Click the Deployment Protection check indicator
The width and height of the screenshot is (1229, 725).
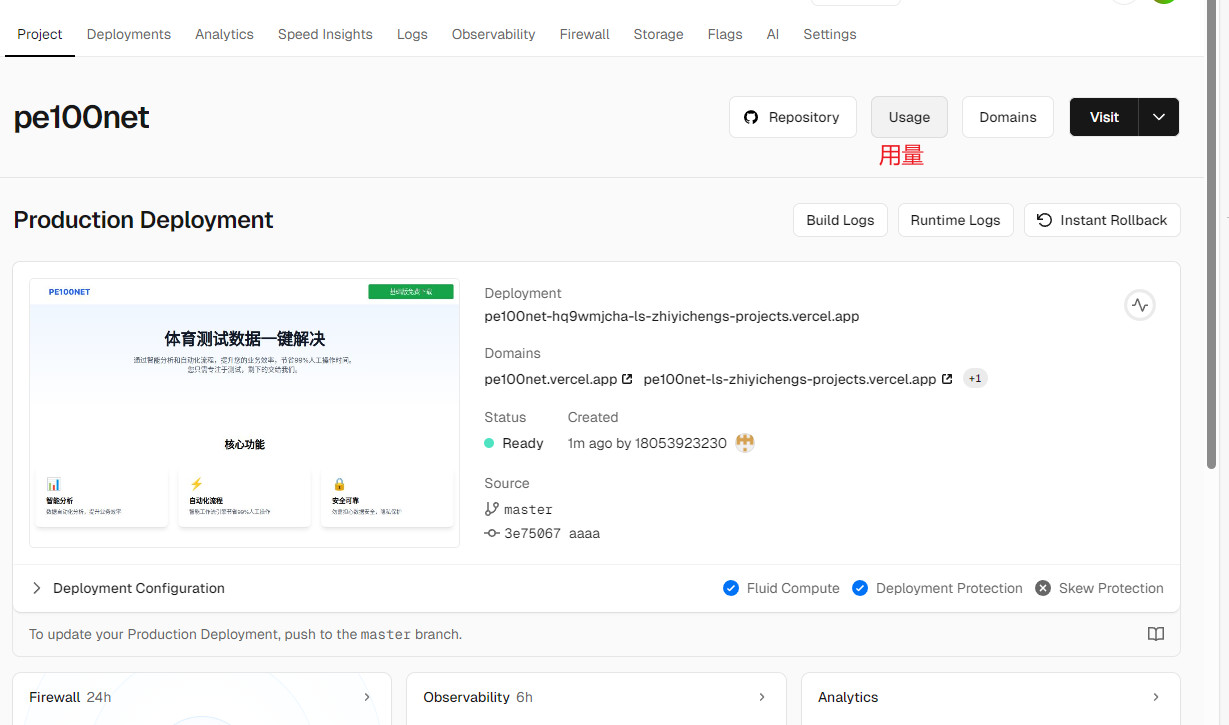tap(860, 588)
